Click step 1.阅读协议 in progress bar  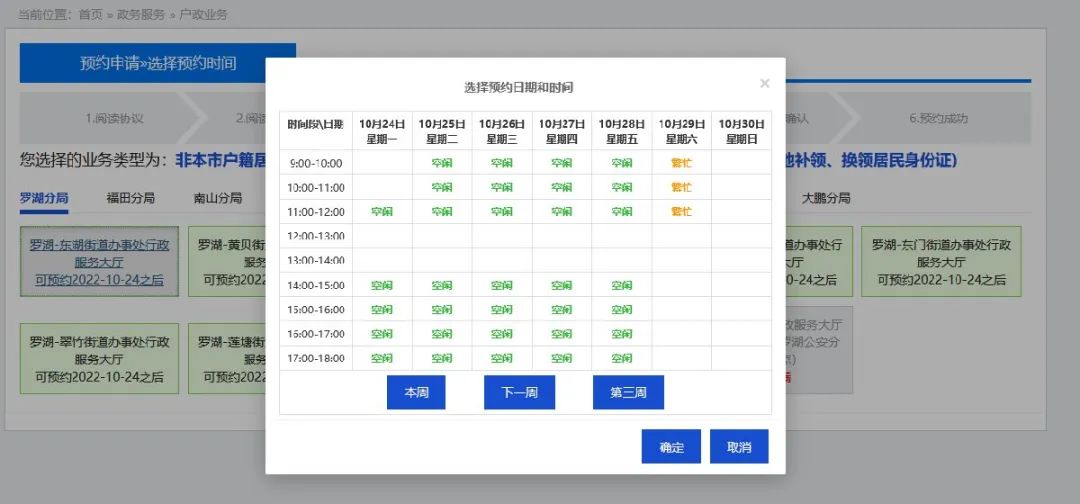(x=114, y=118)
